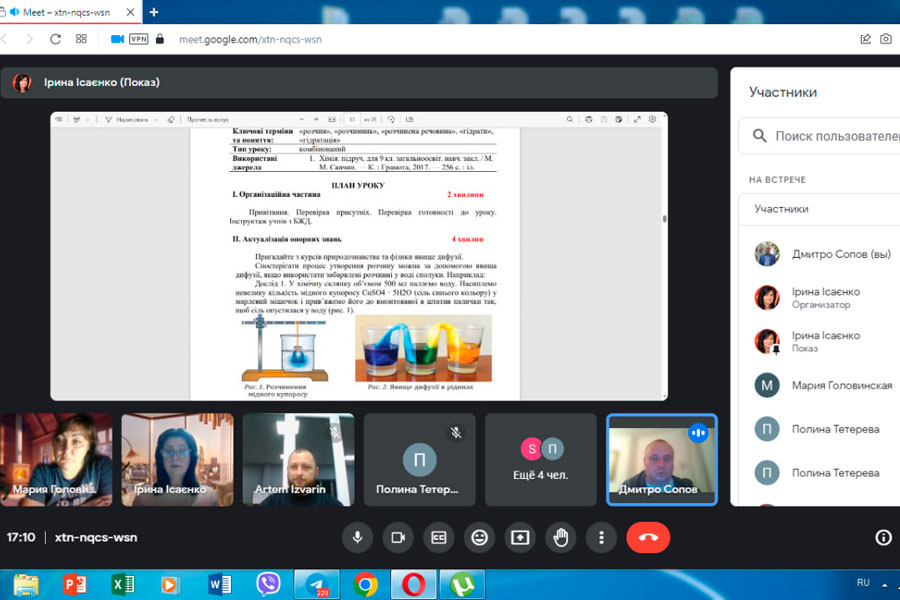Toggle the microphone button in Meet controls
The width and height of the screenshot is (900, 600).
pyautogui.click(x=357, y=537)
